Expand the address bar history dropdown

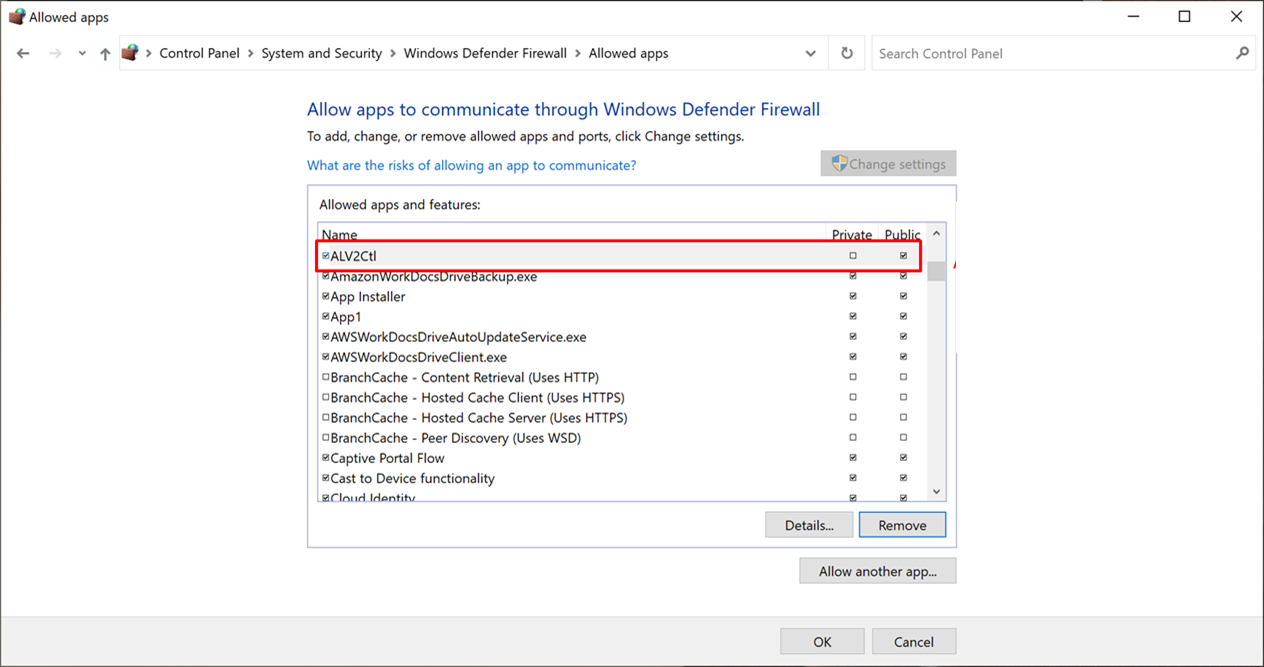tap(810, 54)
